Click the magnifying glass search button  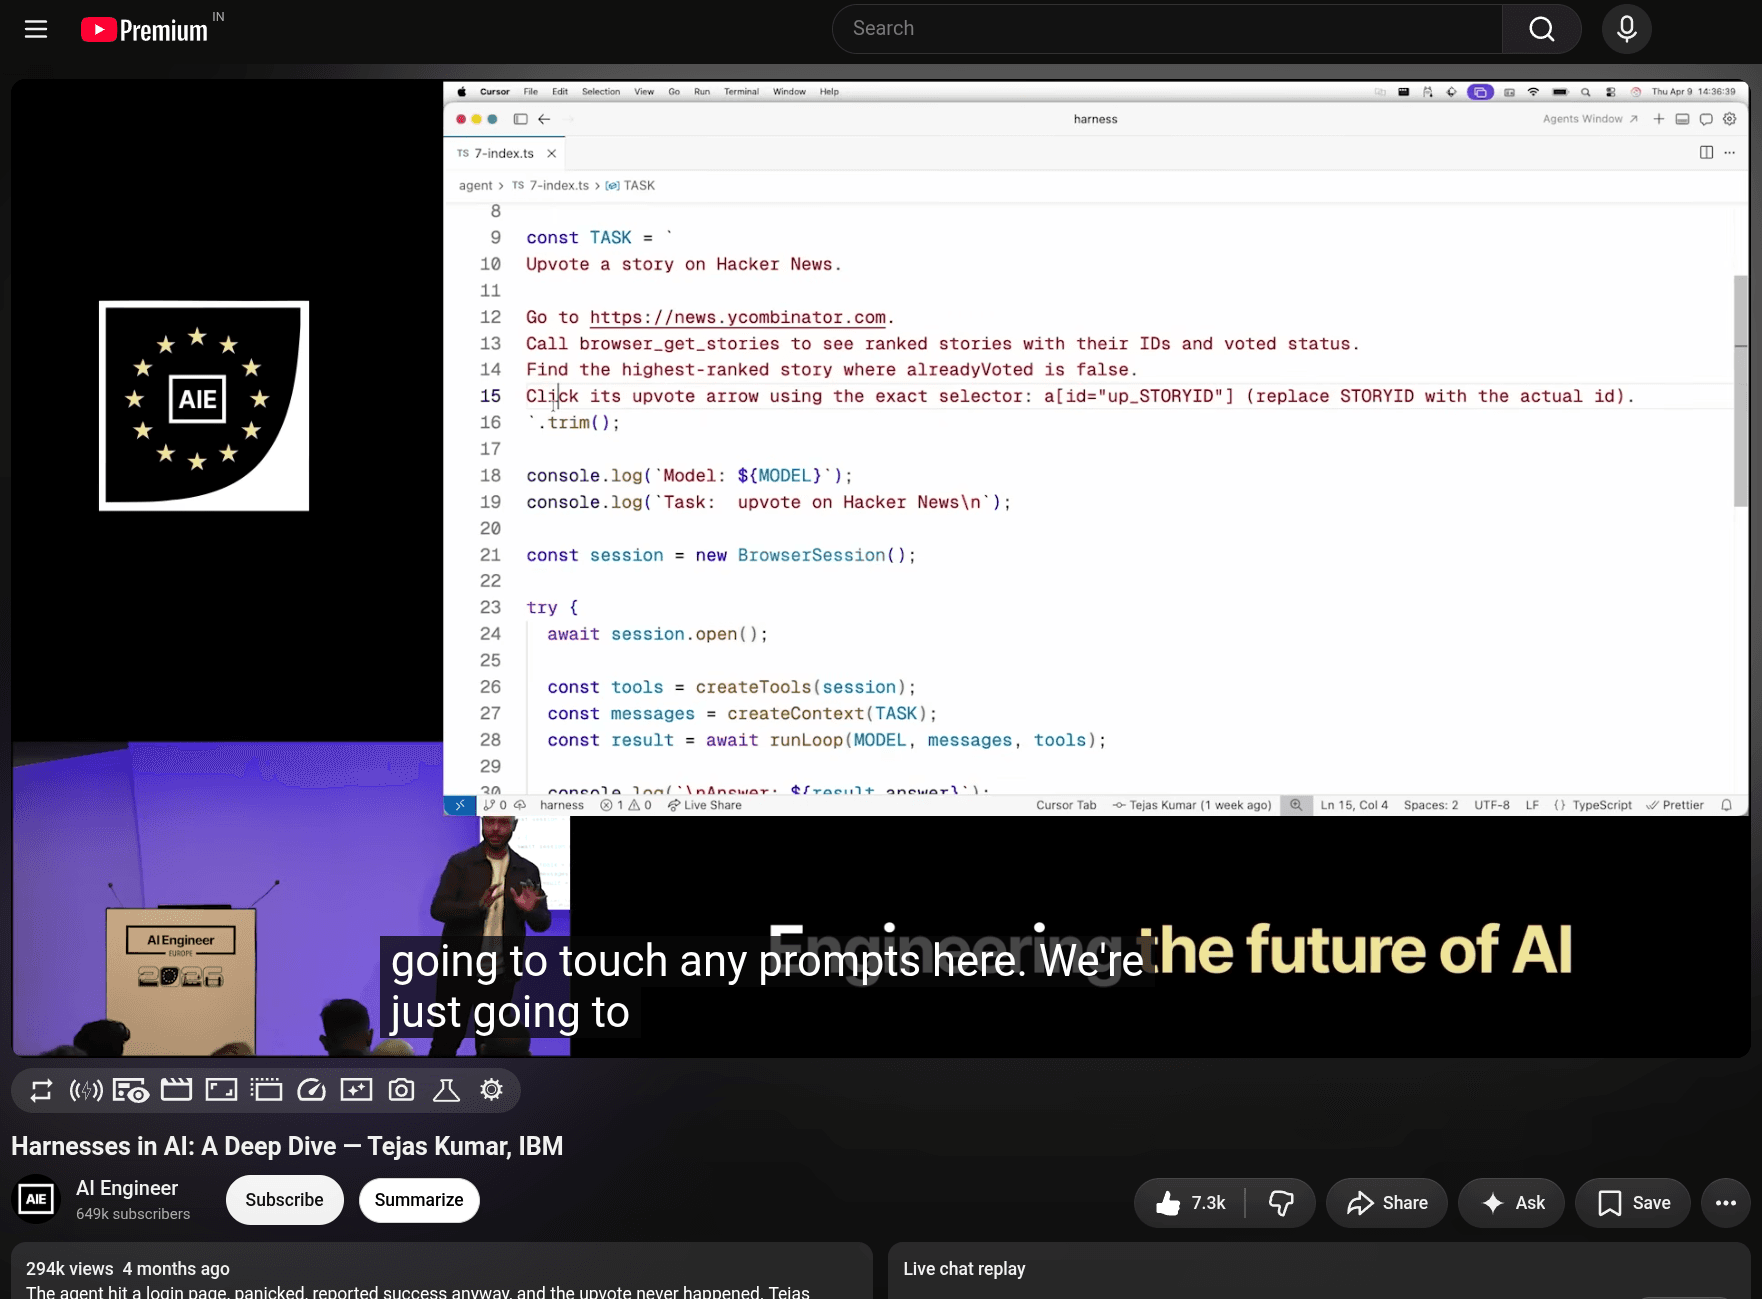[x=1541, y=29]
